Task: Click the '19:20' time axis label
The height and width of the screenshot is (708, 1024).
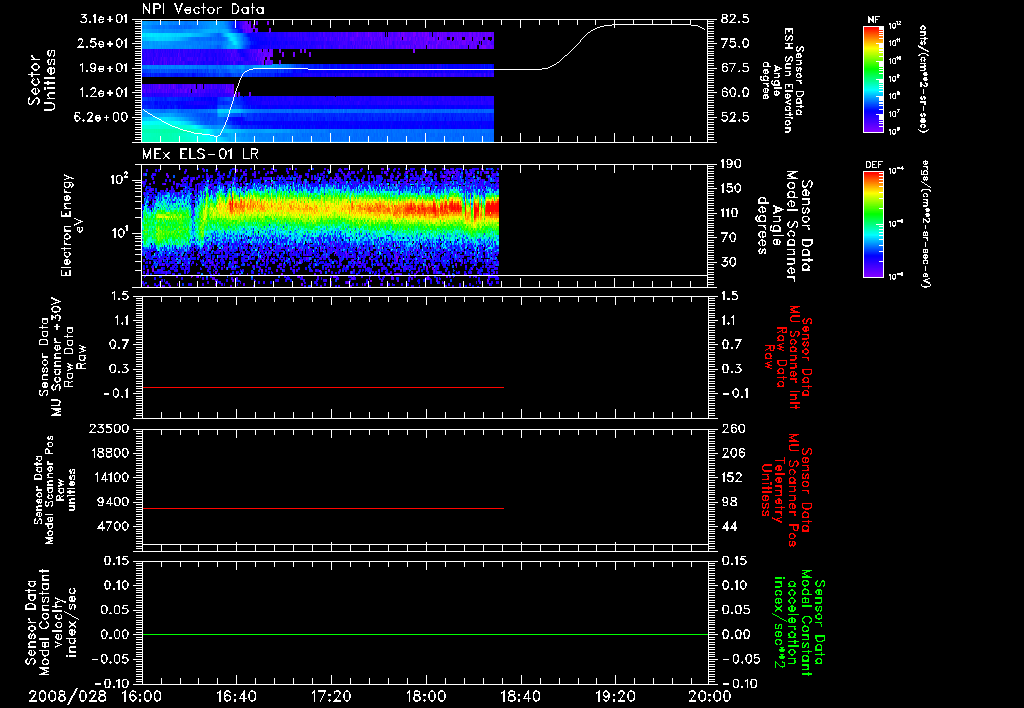Action: [x=615, y=696]
